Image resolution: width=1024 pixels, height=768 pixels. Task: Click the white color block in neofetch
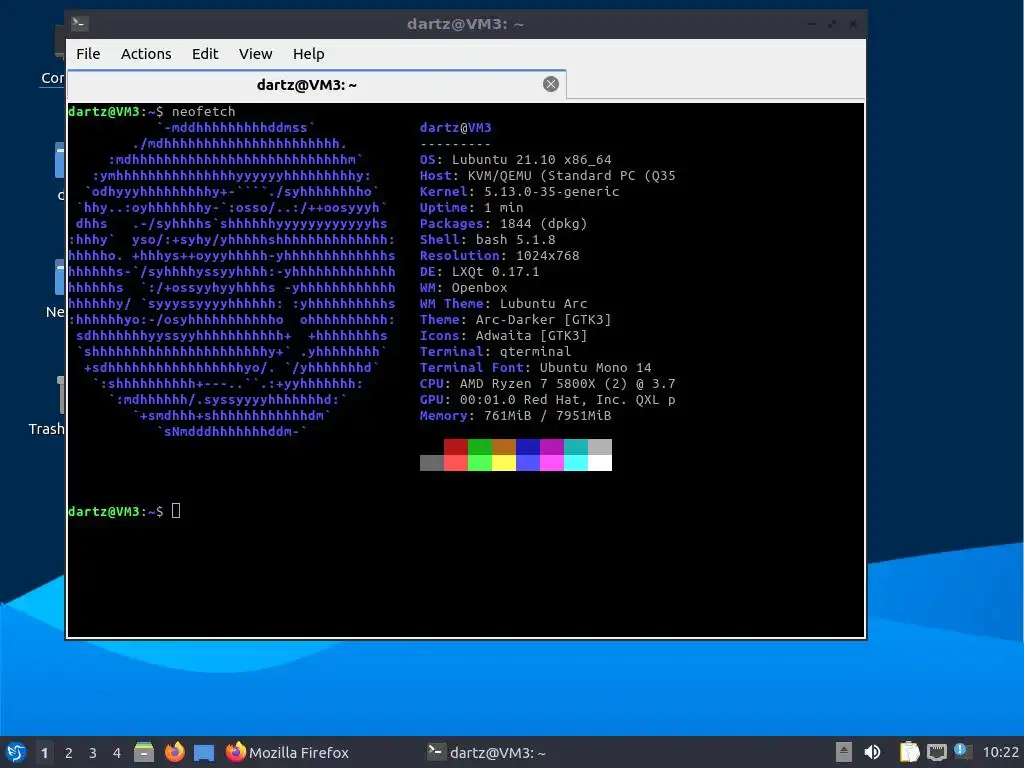tap(600, 462)
